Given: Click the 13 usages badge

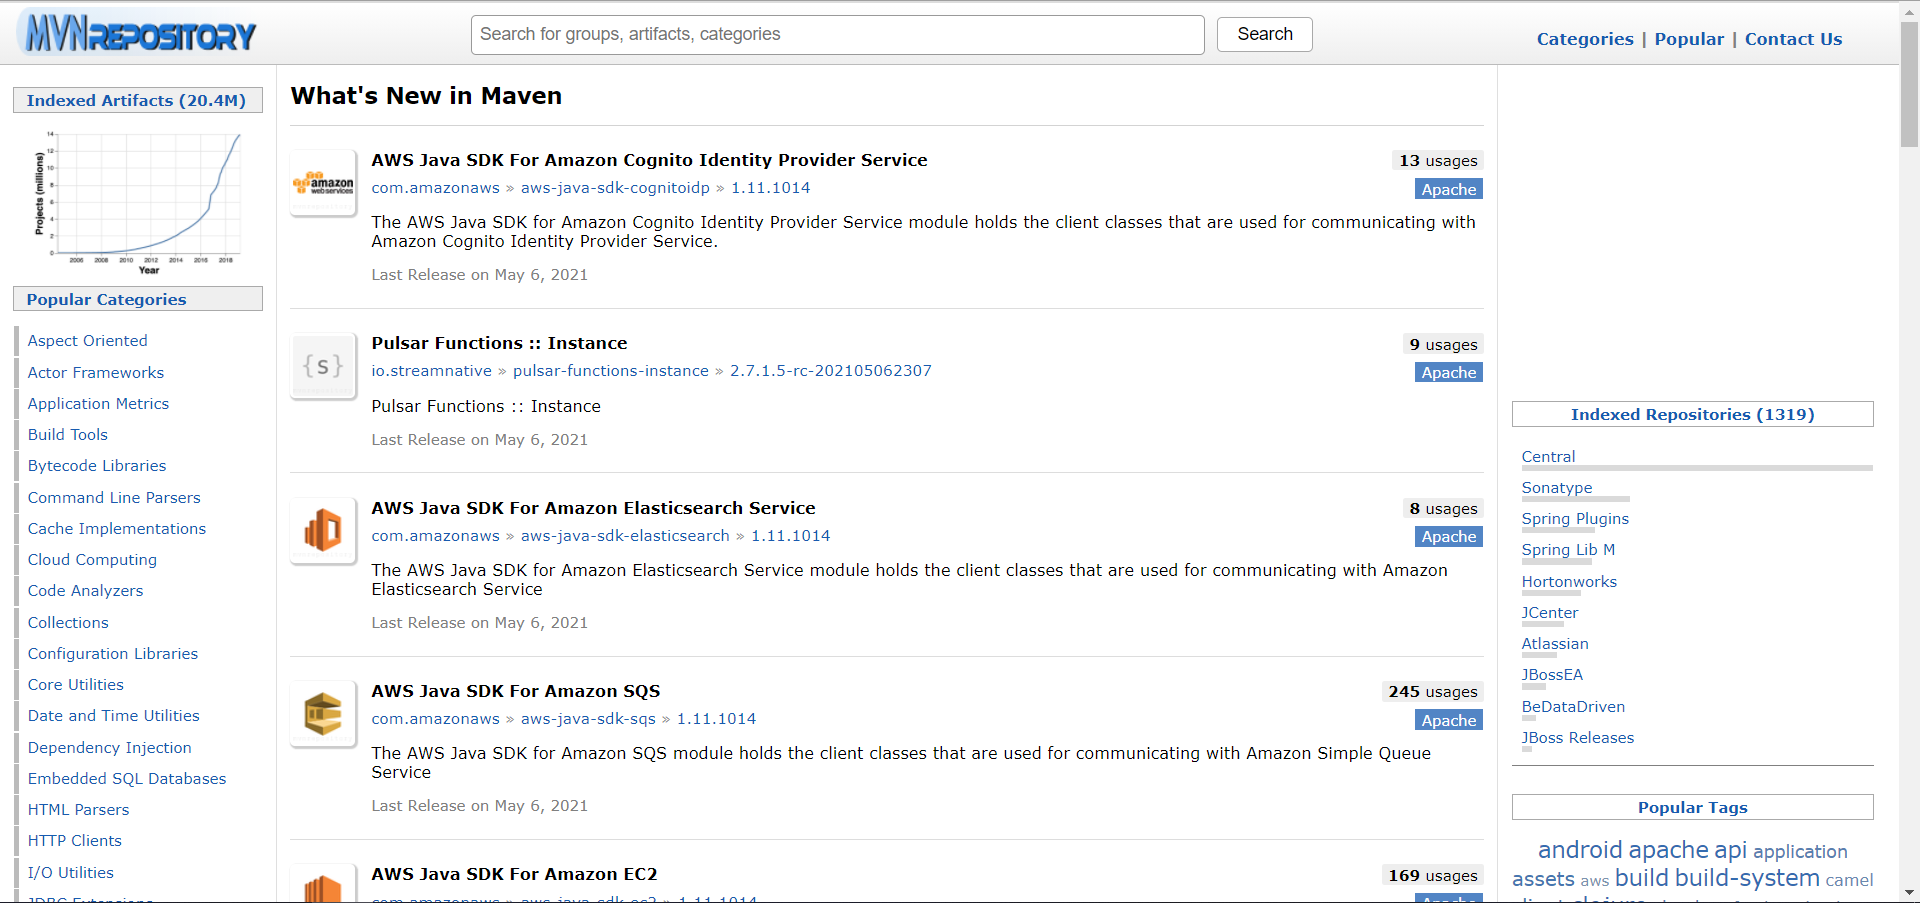Looking at the screenshot, I should click(1438, 161).
